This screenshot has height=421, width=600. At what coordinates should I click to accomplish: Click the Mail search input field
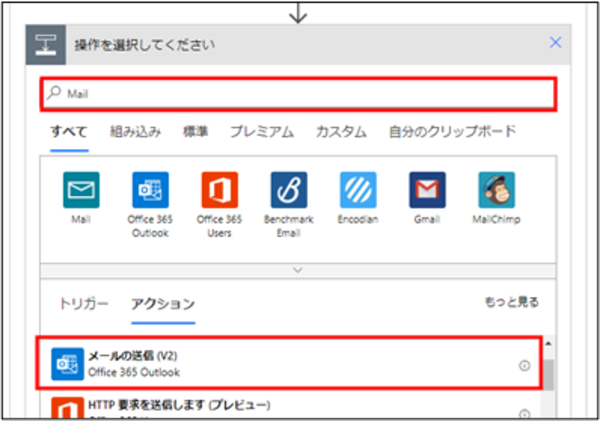pos(298,94)
